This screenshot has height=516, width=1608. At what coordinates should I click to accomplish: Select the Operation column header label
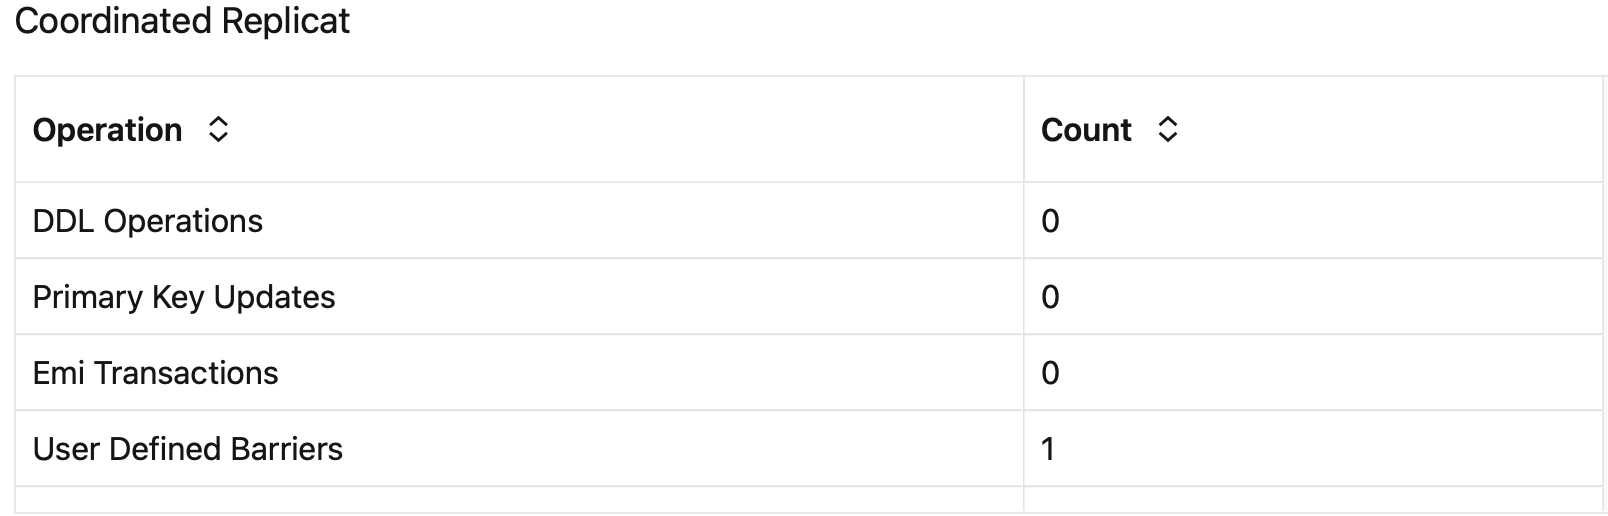107,130
